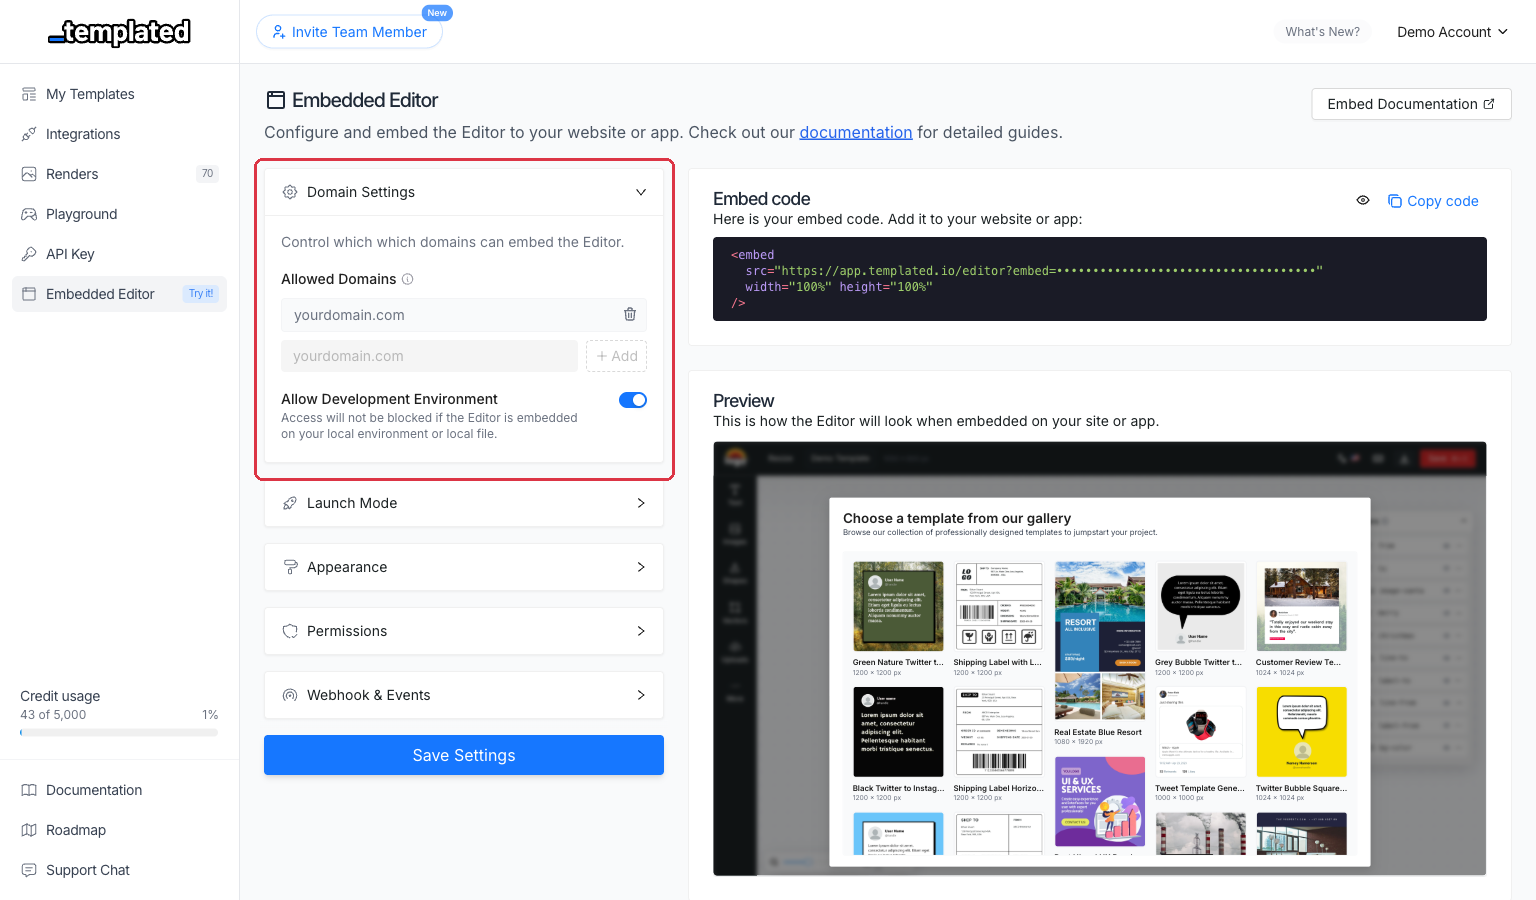Click the new domain input field
Image resolution: width=1536 pixels, height=900 pixels.
point(429,356)
